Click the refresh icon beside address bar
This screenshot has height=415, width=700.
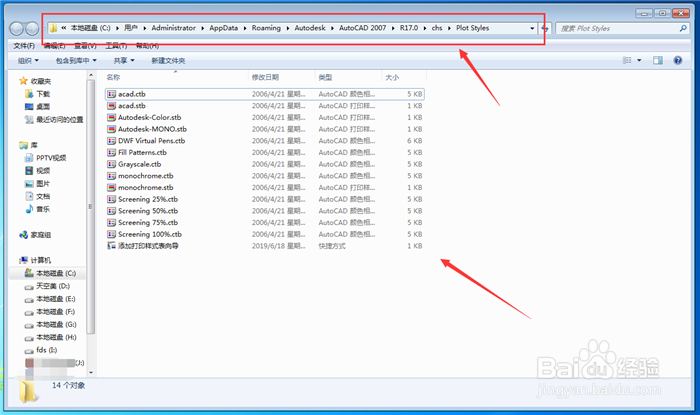coord(547,29)
